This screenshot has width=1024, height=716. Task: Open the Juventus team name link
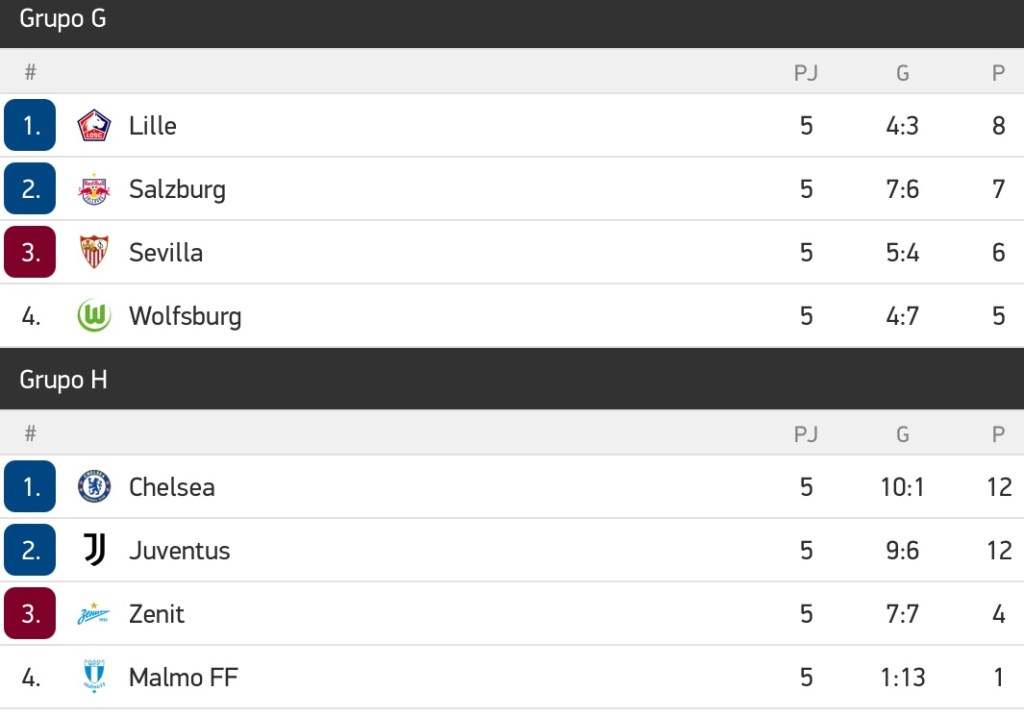coord(180,550)
